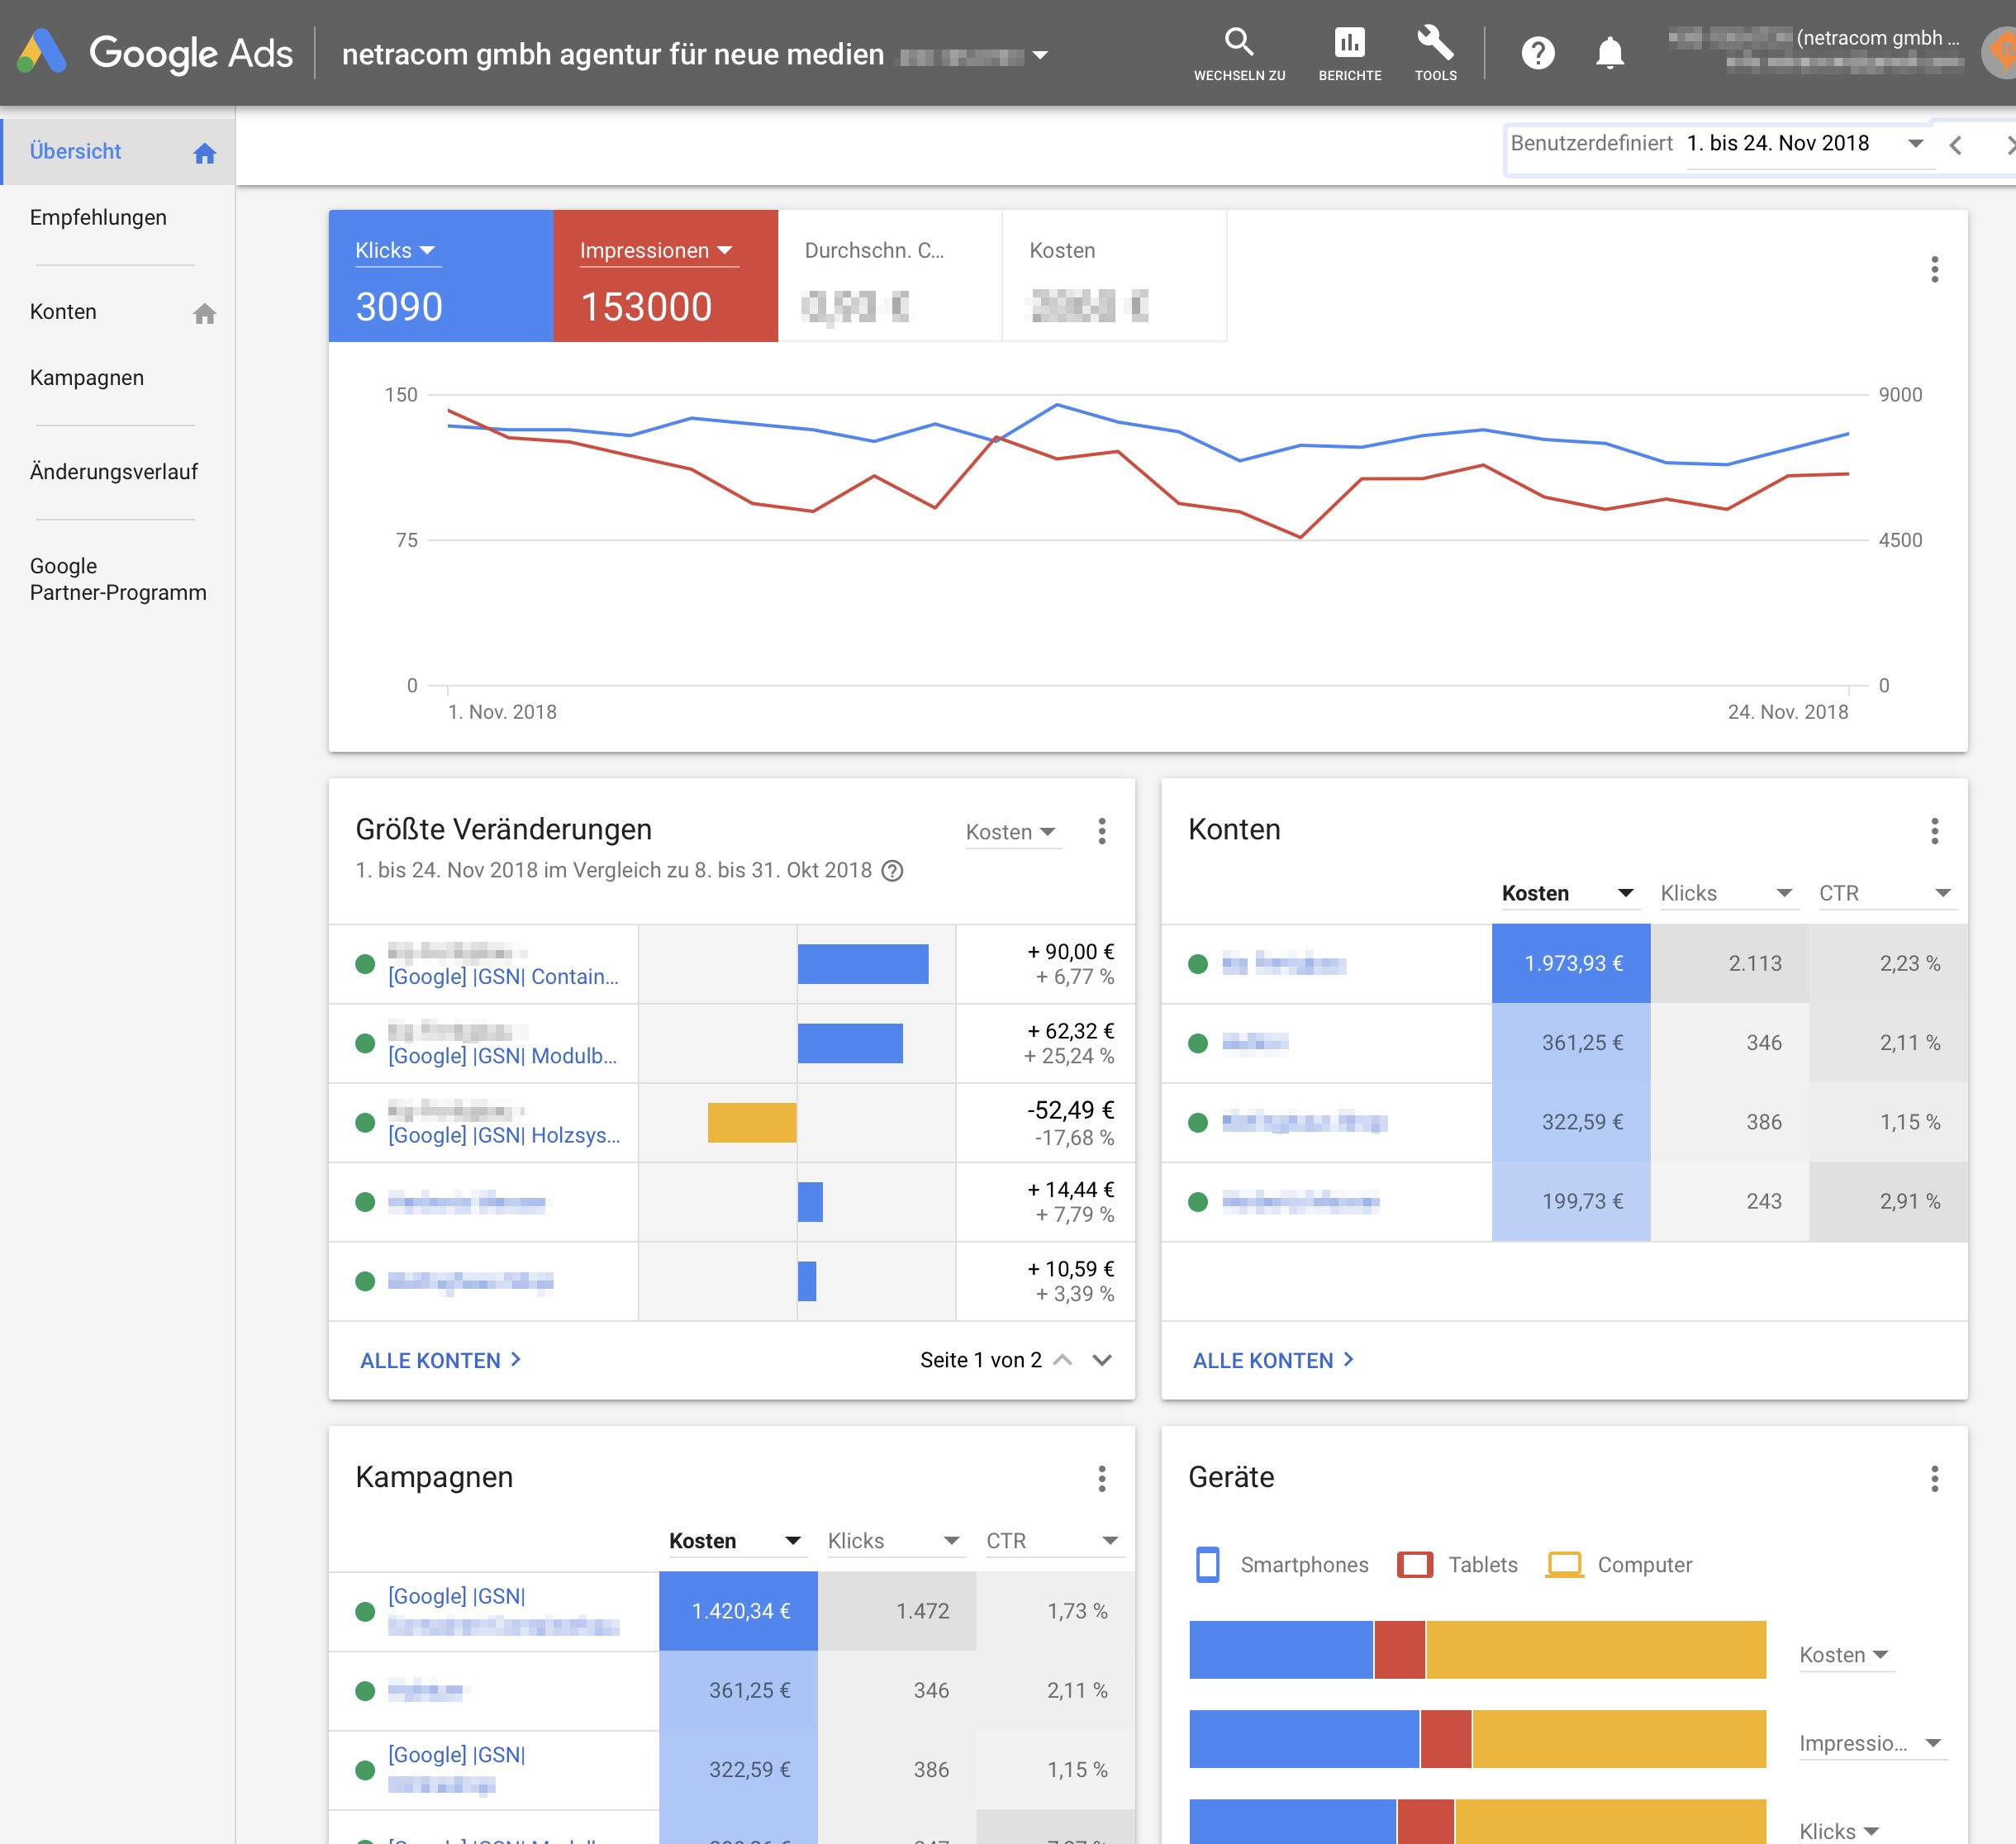Open Kosten dropdown beside Geräte bar
Screen dimensions: 2016x1844
1845,1656
